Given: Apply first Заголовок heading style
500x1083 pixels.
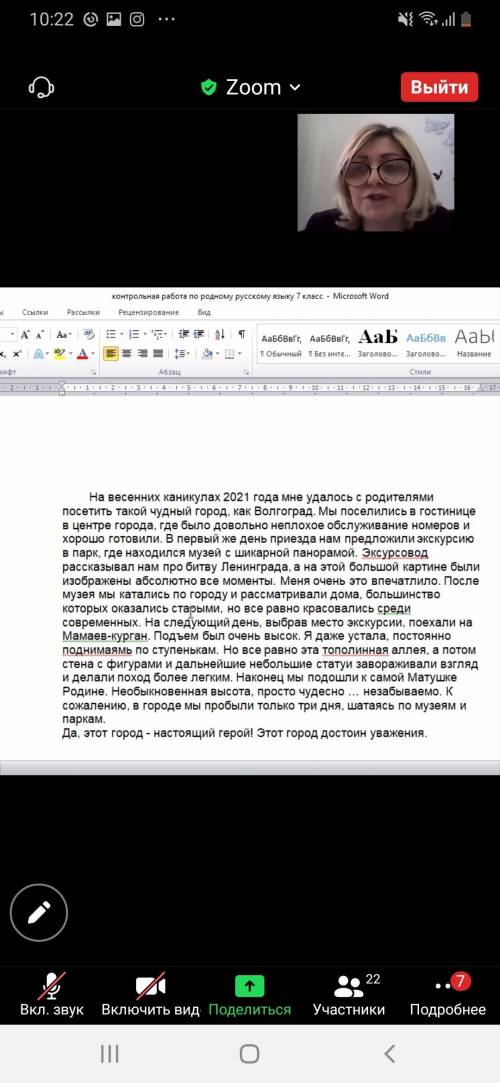Looking at the screenshot, I should pos(378,343).
